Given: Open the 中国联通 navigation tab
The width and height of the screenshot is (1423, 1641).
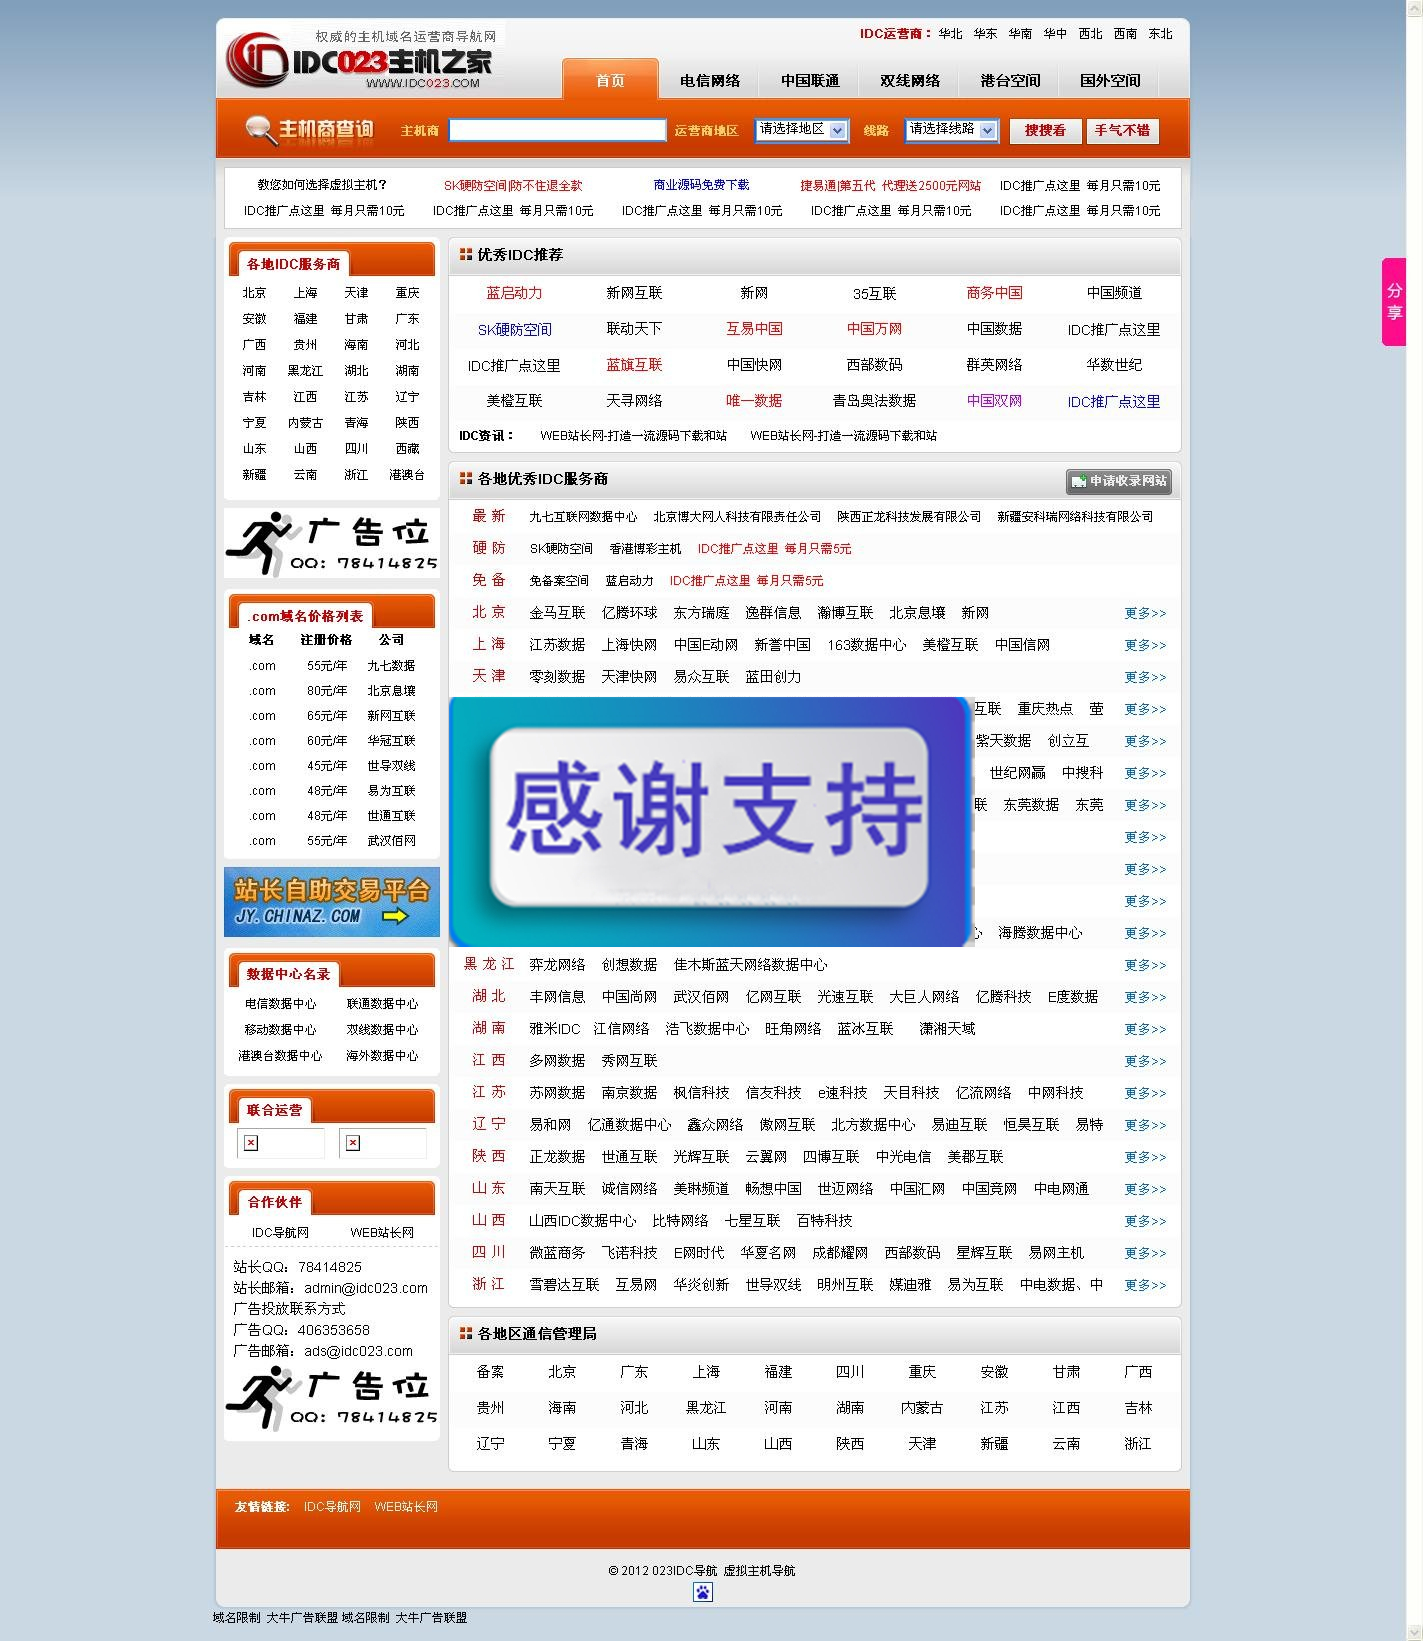Looking at the screenshot, I should coord(810,81).
